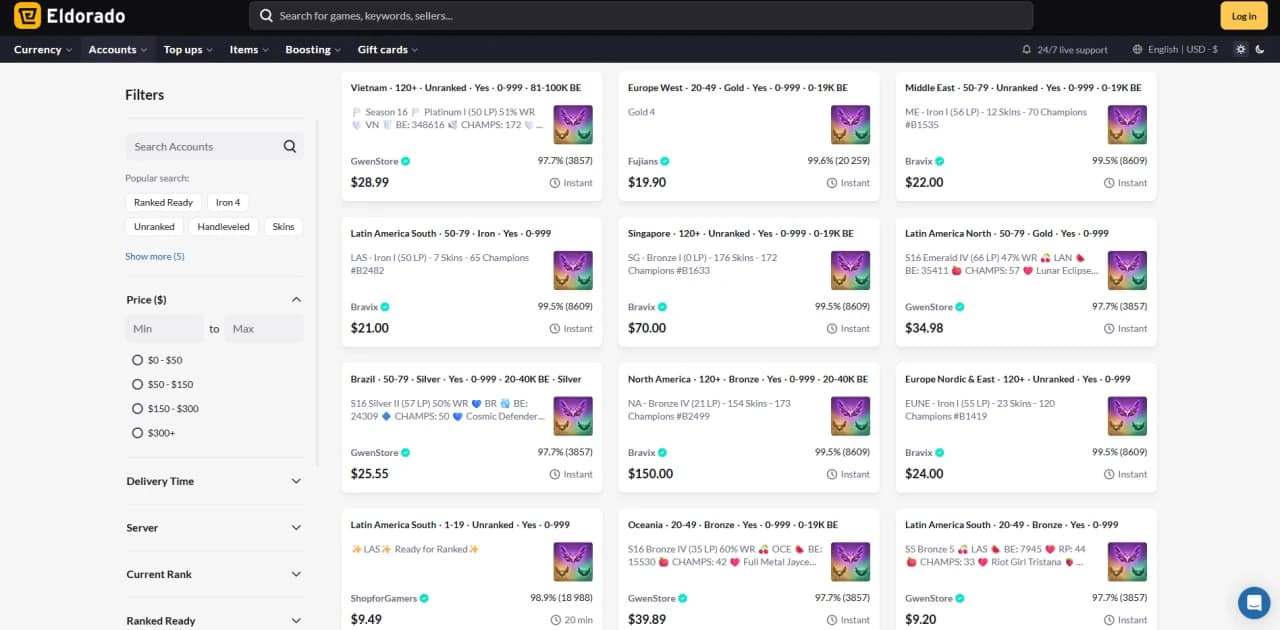
Task: Click the account thumbnail on the $150.00 listing
Action: (850, 416)
